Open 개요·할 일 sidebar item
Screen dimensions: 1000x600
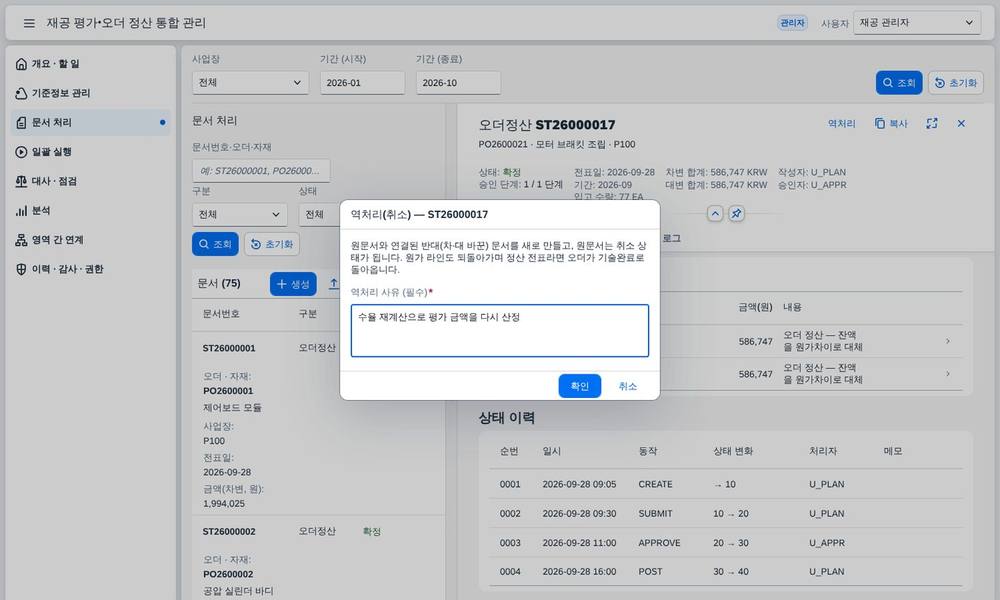pyautogui.click(x=91, y=64)
